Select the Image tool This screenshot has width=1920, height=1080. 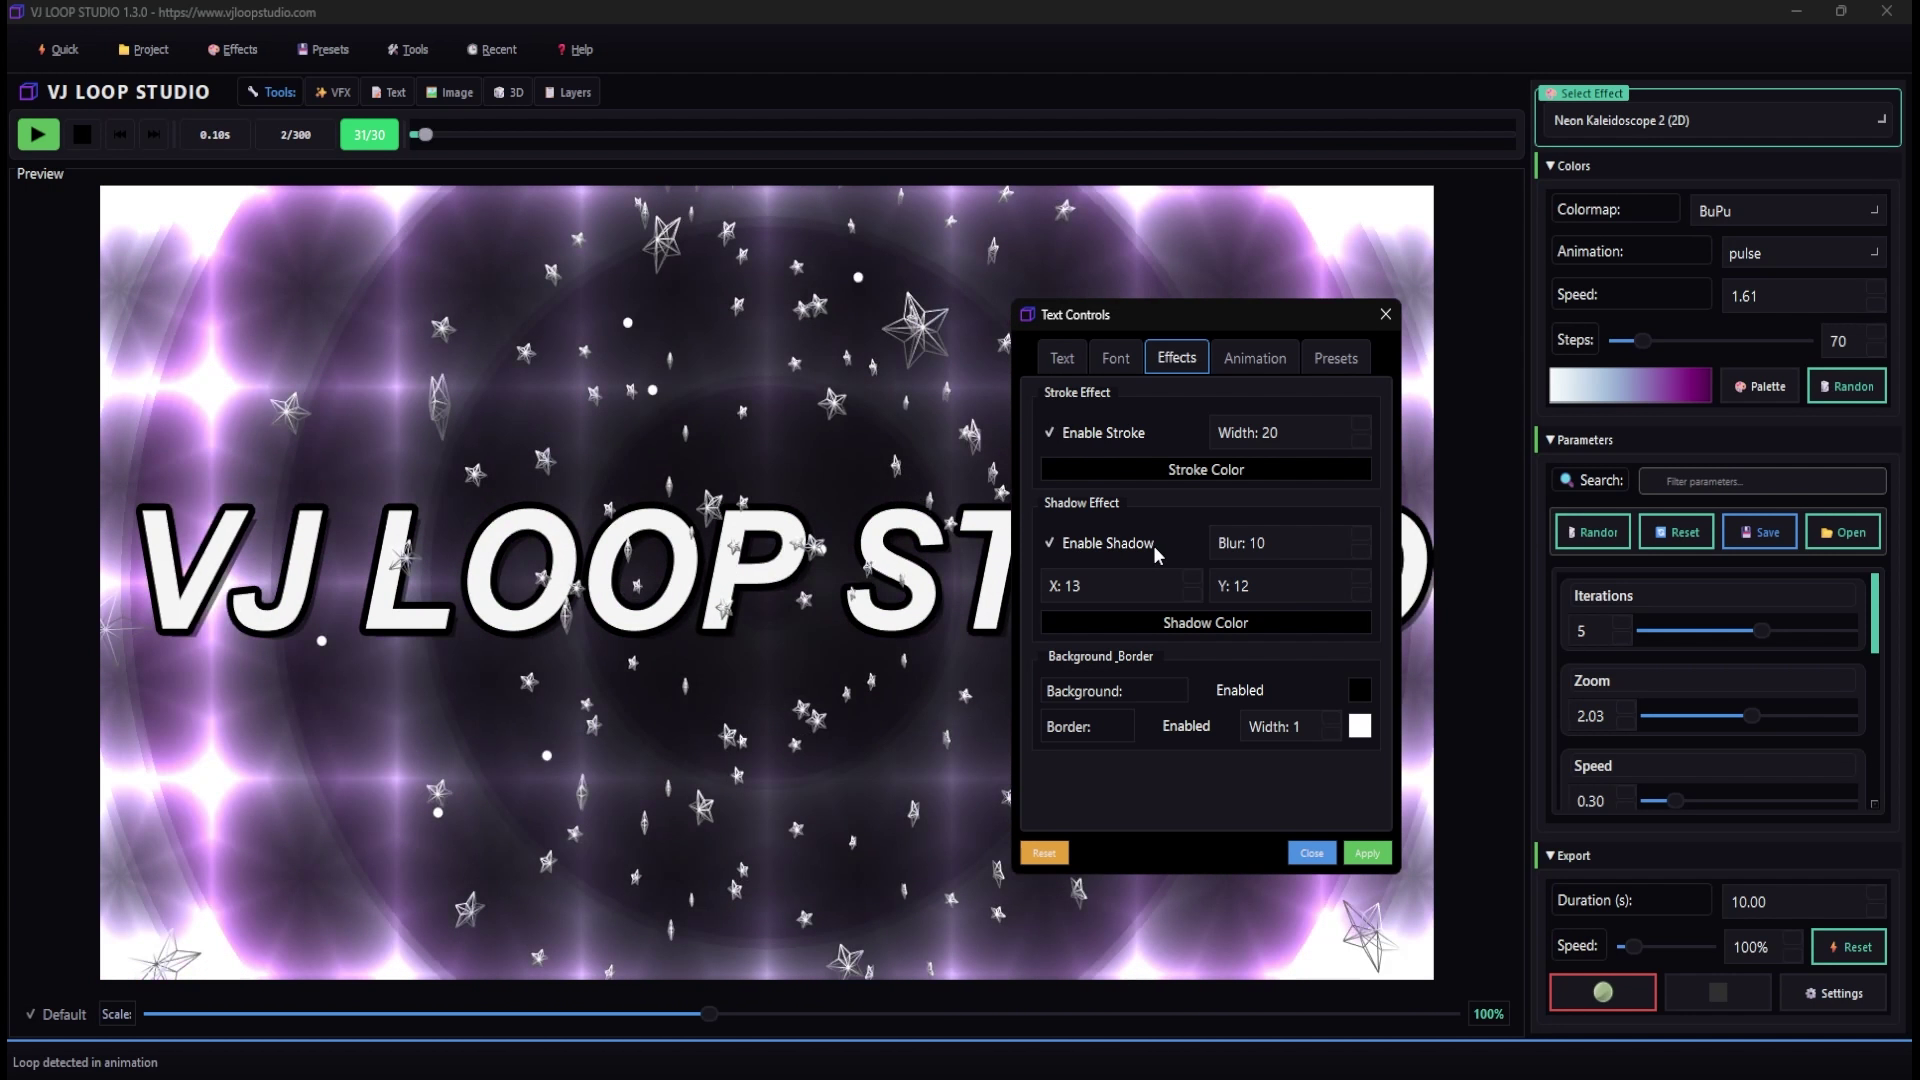tap(448, 91)
